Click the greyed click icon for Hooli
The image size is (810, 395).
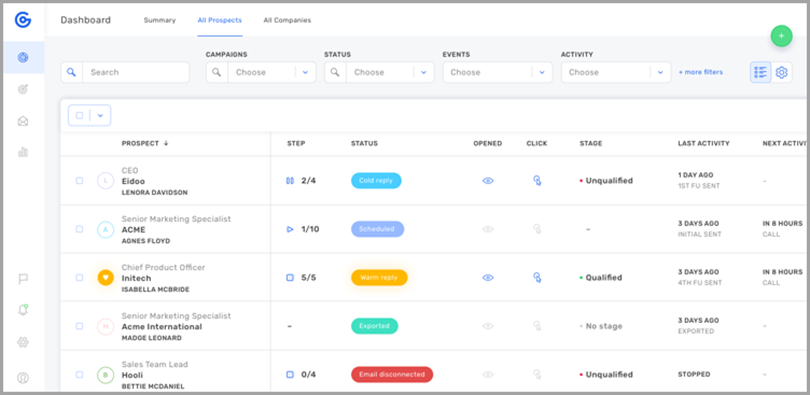coord(537,374)
